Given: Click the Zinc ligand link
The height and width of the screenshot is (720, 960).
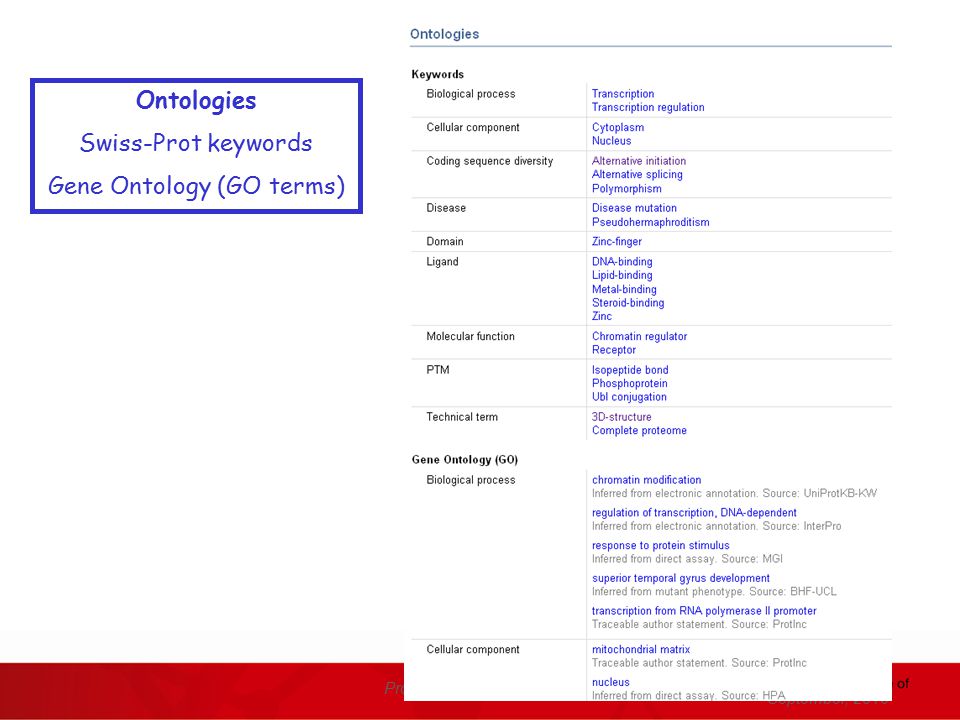Looking at the screenshot, I should [601, 317].
